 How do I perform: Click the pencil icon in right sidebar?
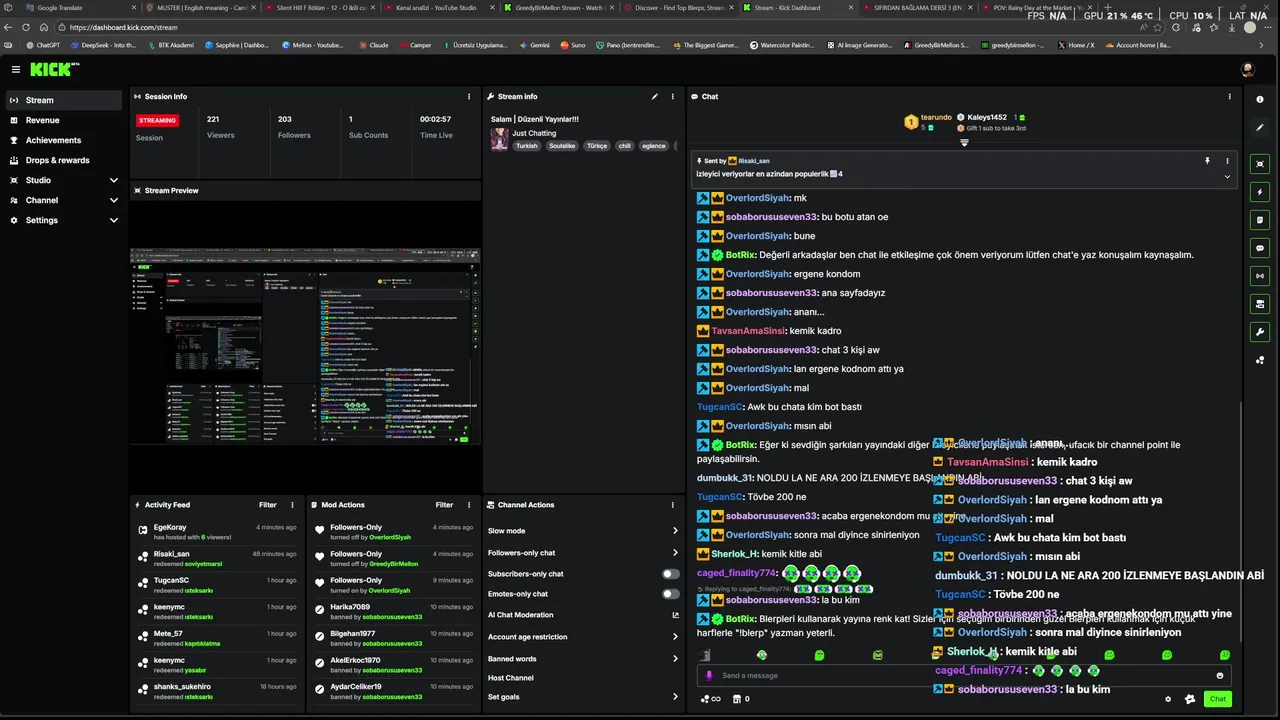click(1260, 127)
